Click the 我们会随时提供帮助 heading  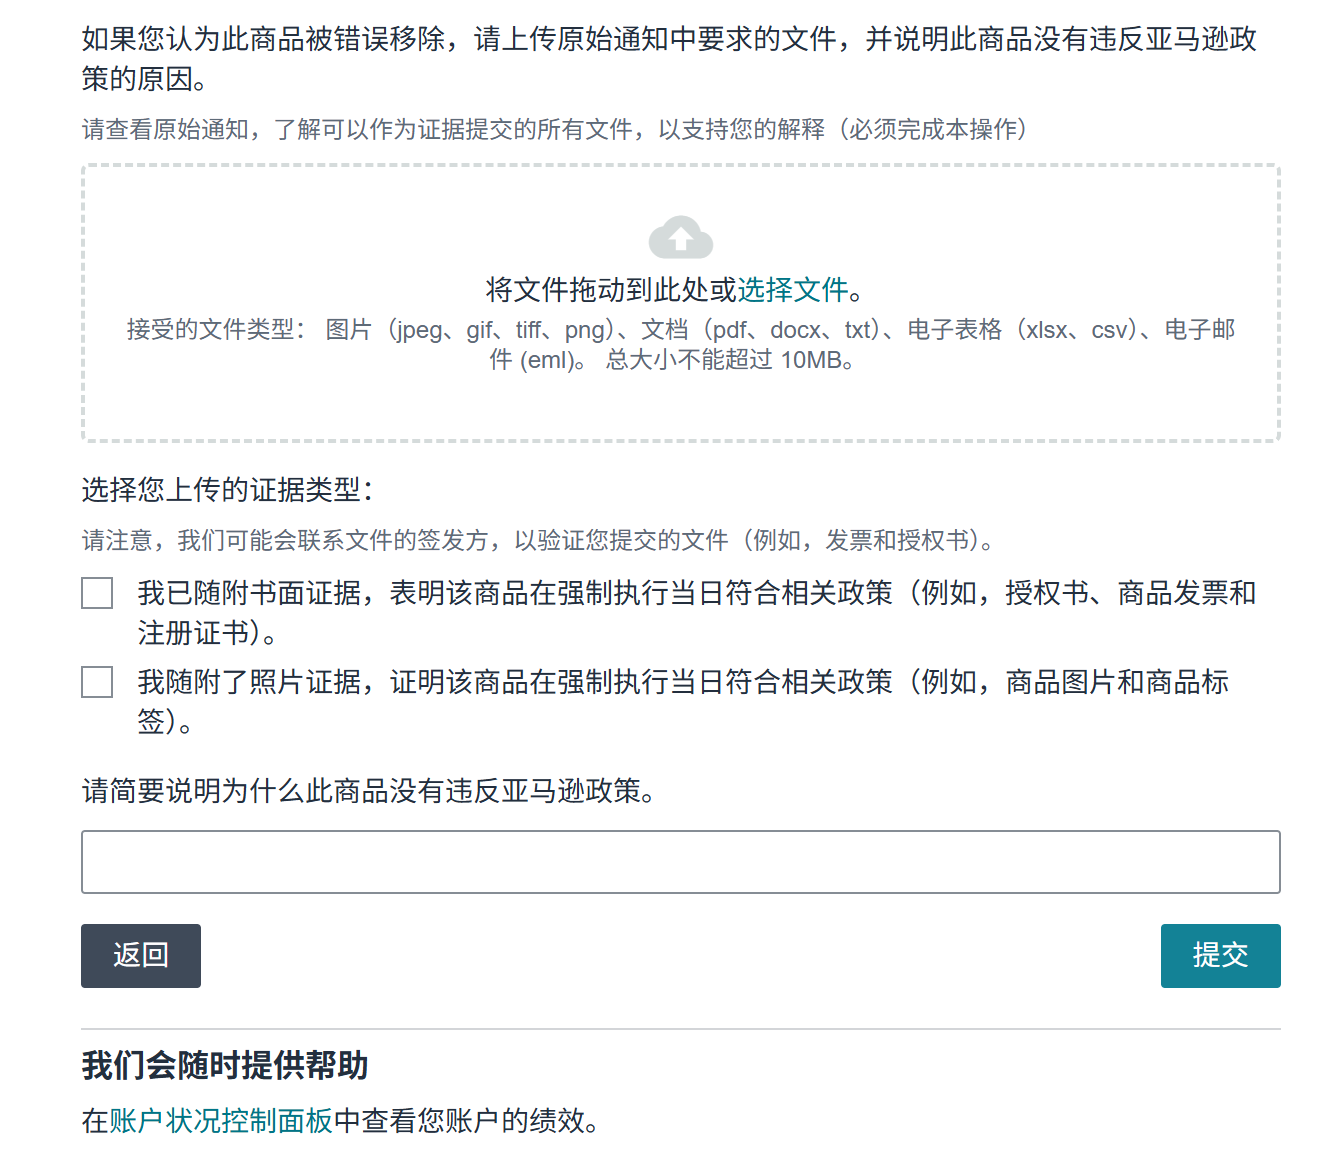click(225, 1066)
